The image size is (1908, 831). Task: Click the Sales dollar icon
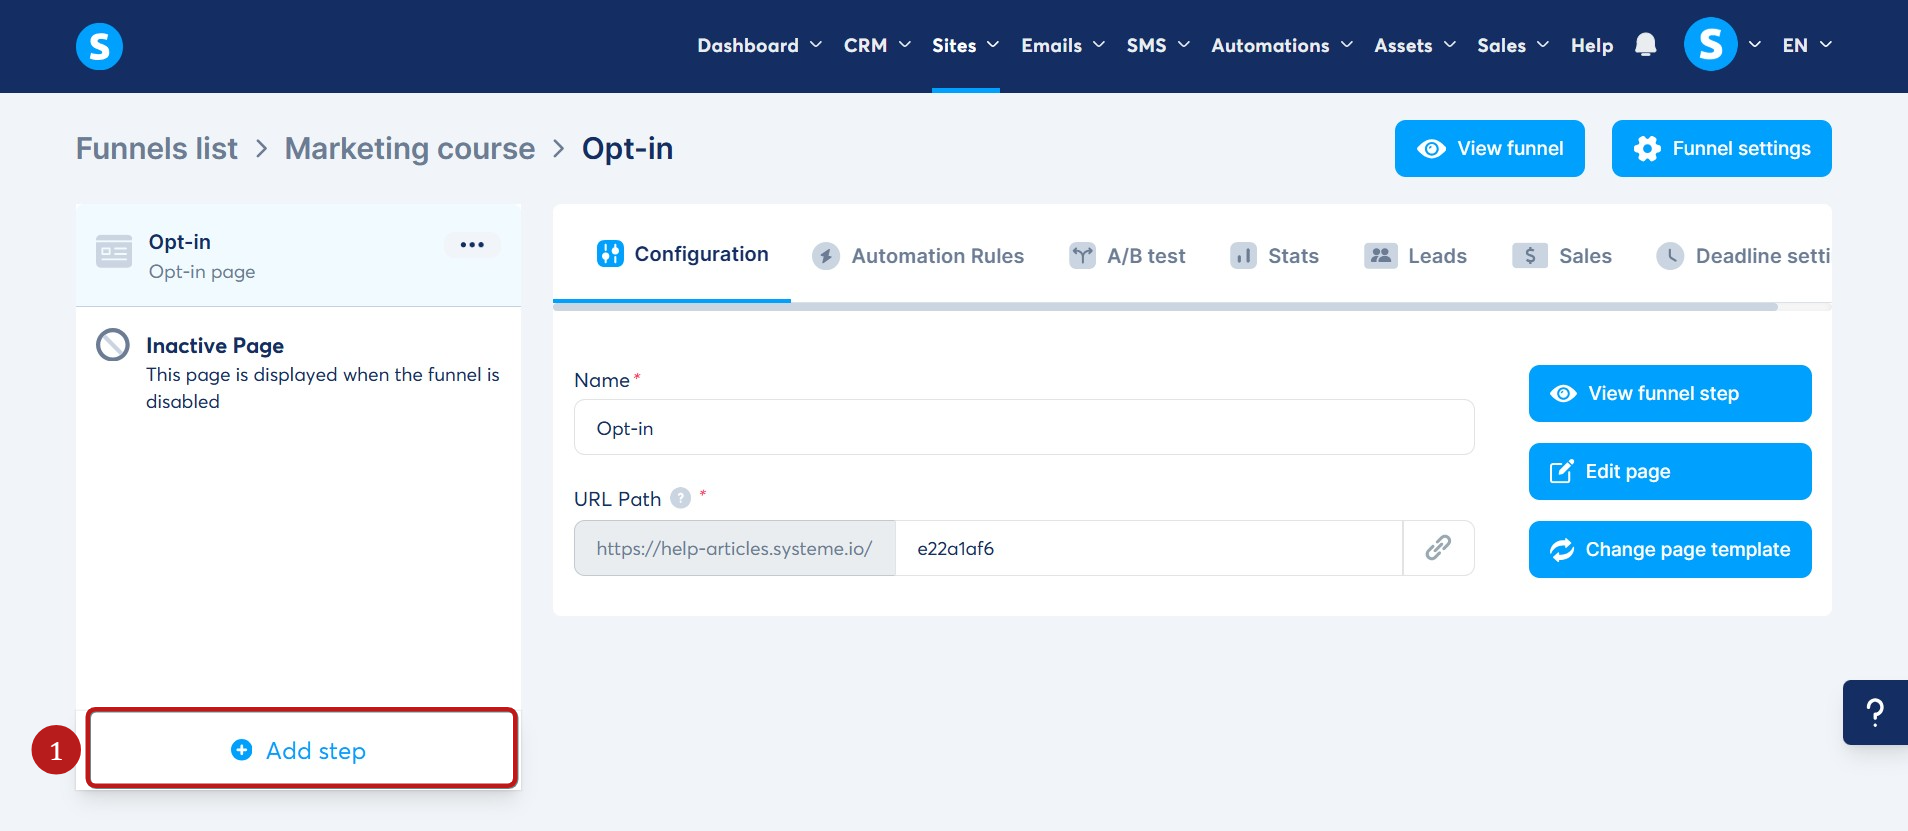click(x=1530, y=256)
